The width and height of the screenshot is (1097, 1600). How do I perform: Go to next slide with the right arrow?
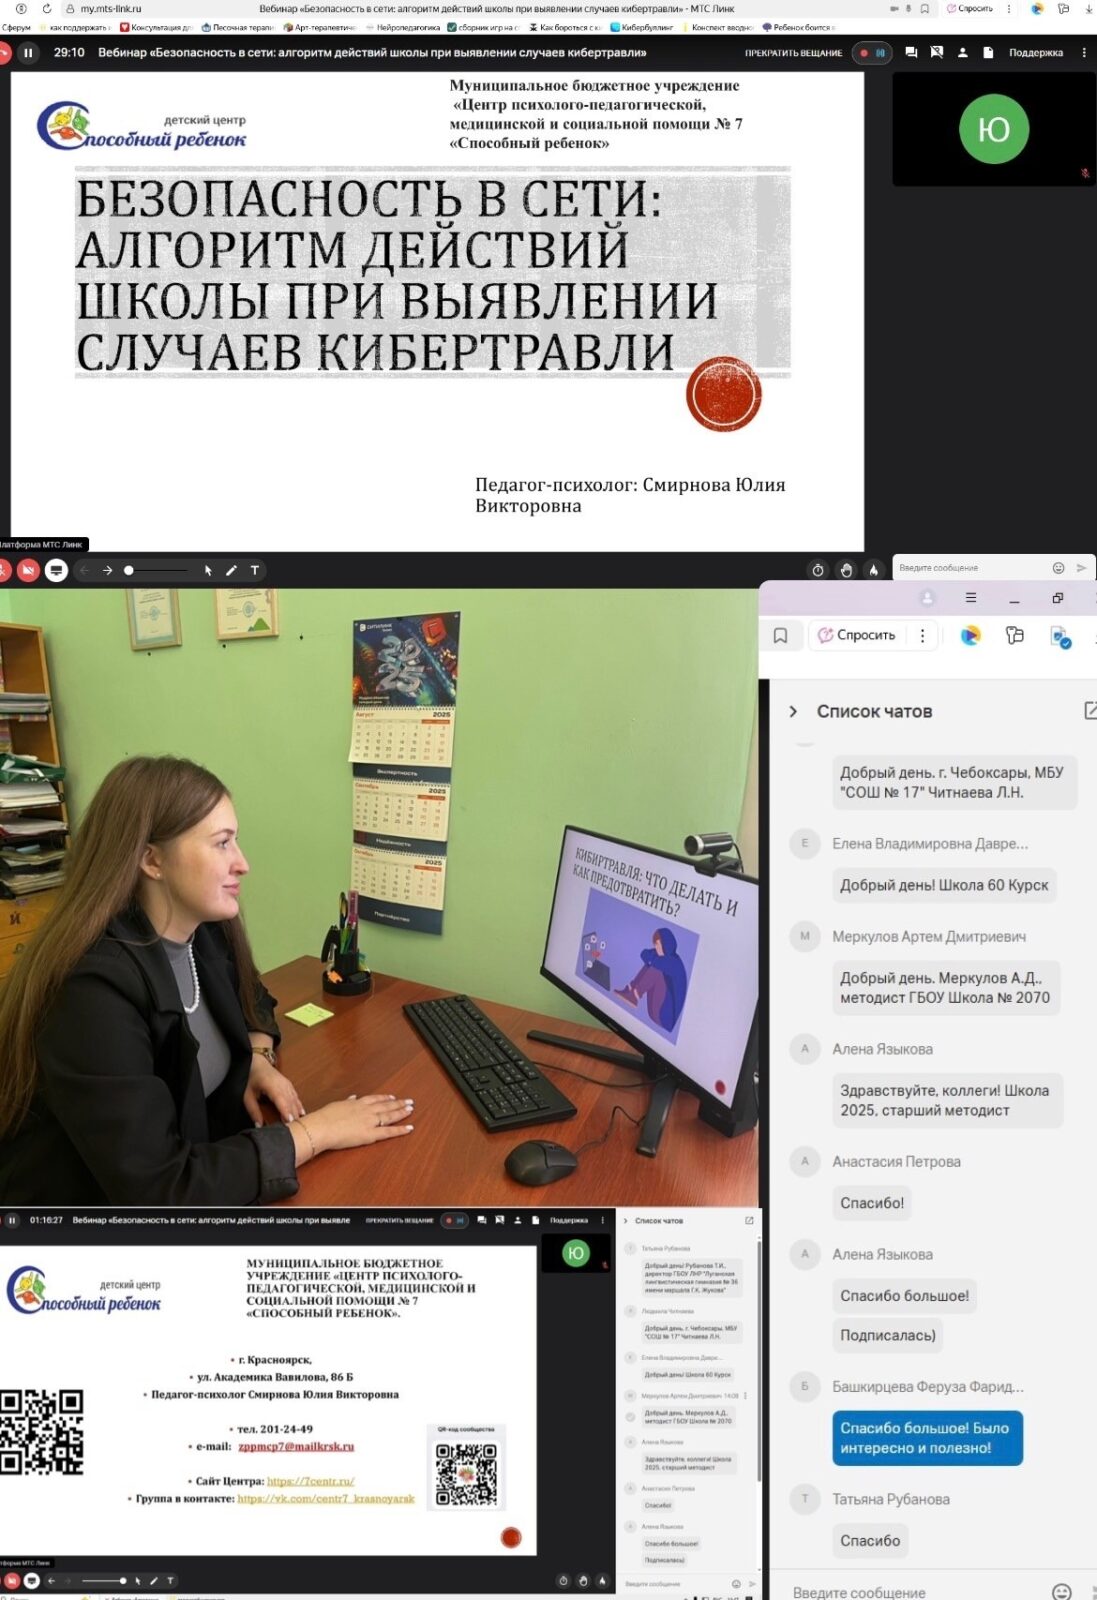point(107,570)
